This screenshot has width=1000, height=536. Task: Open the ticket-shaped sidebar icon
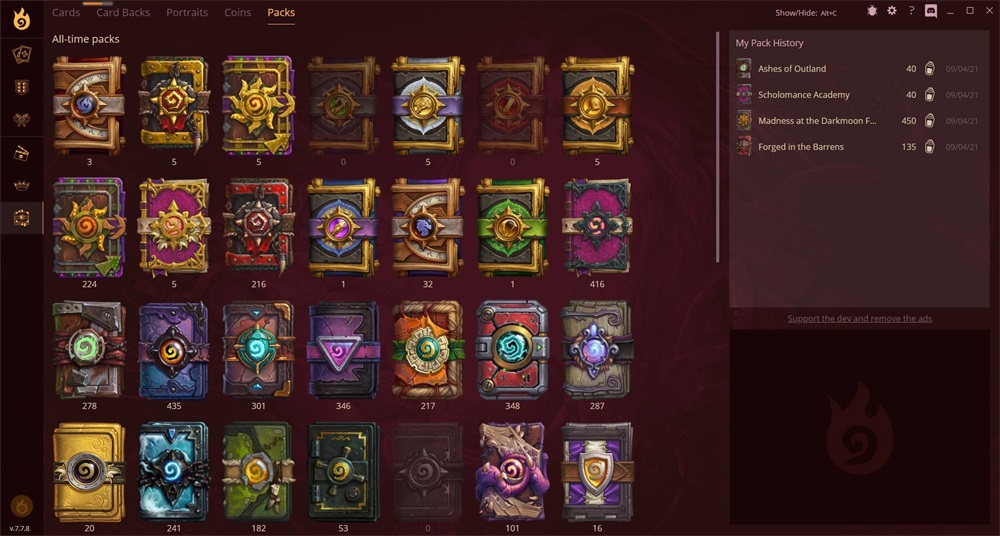tap(22, 153)
